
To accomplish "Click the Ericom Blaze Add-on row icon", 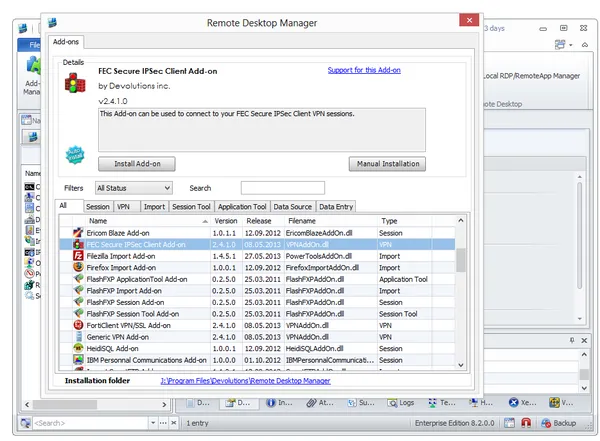I will [x=78, y=232].
